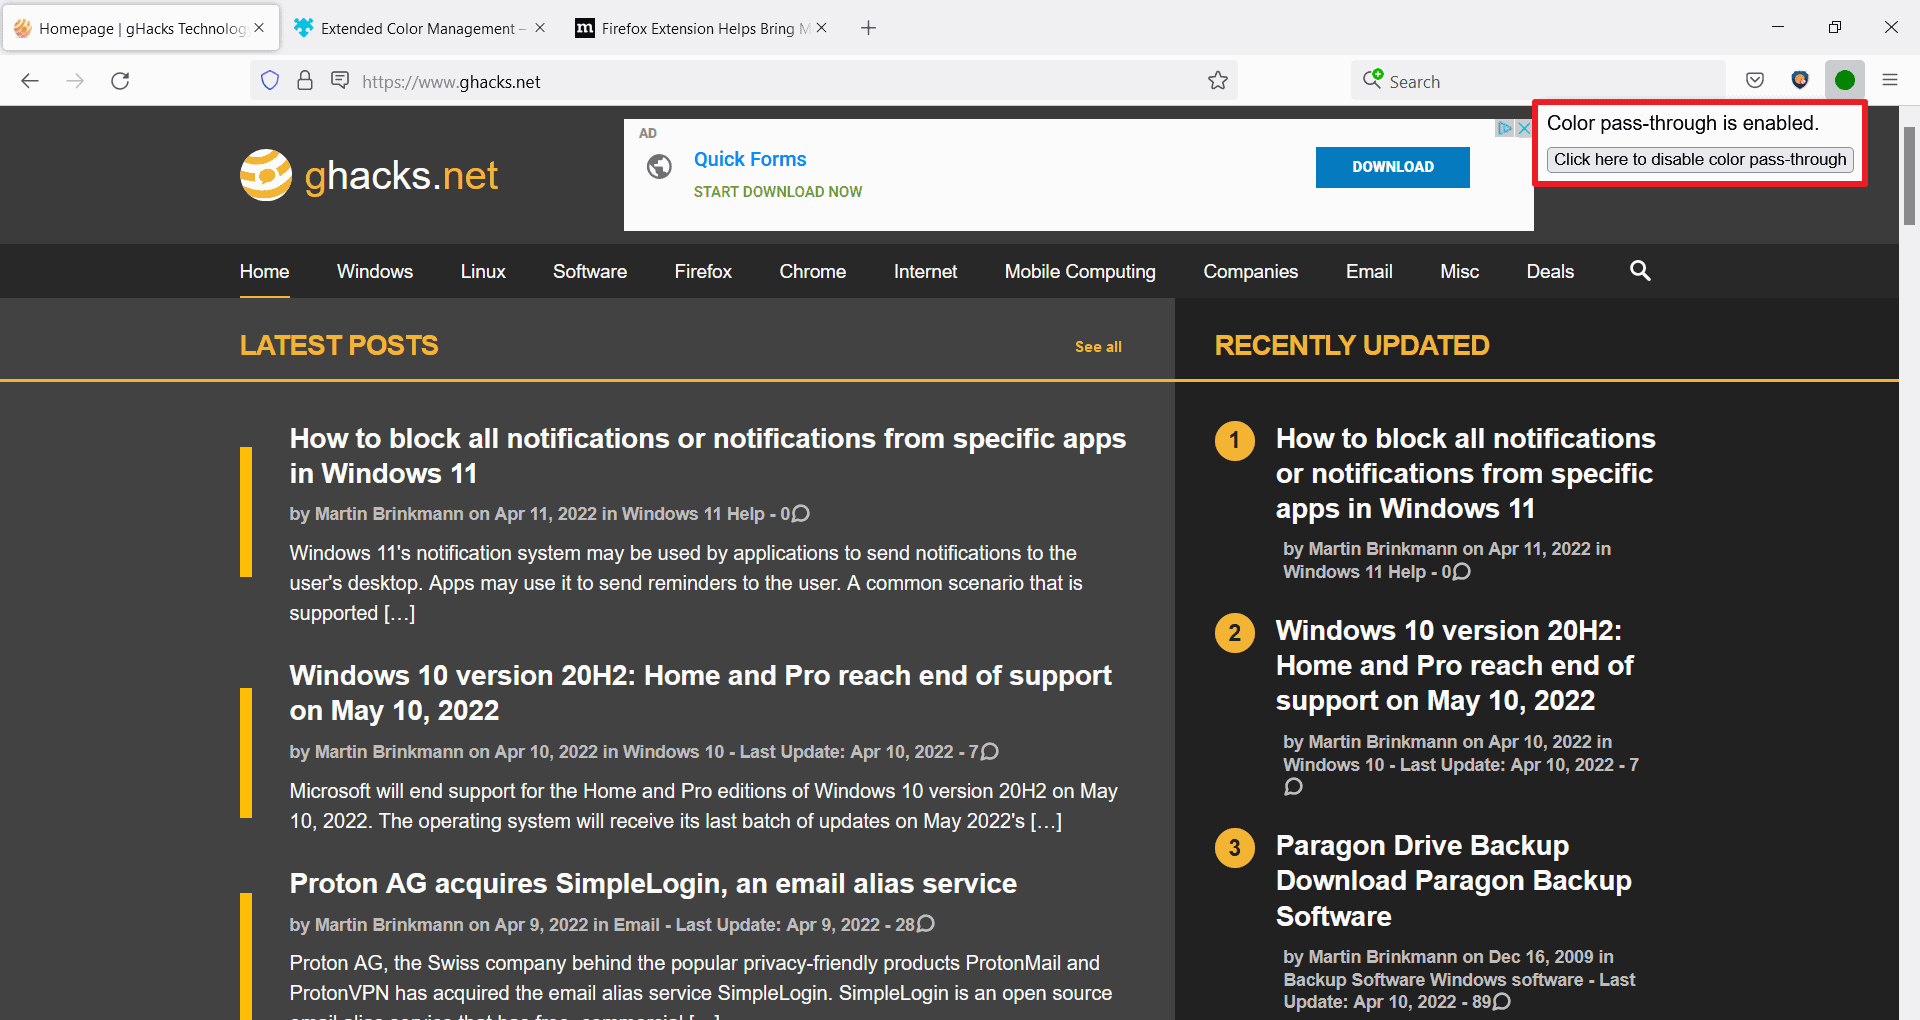Open the Misc category

1459,271
